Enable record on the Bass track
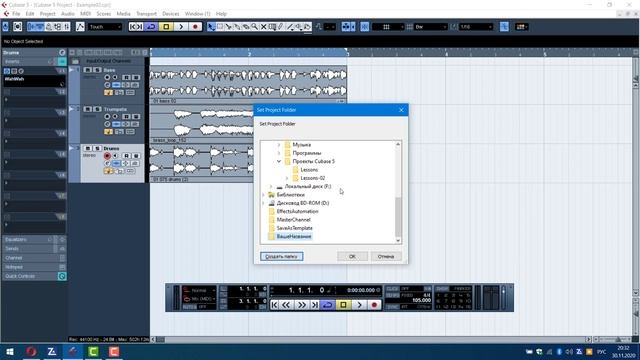This screenshot has width=640, height=360. point(107,77)
